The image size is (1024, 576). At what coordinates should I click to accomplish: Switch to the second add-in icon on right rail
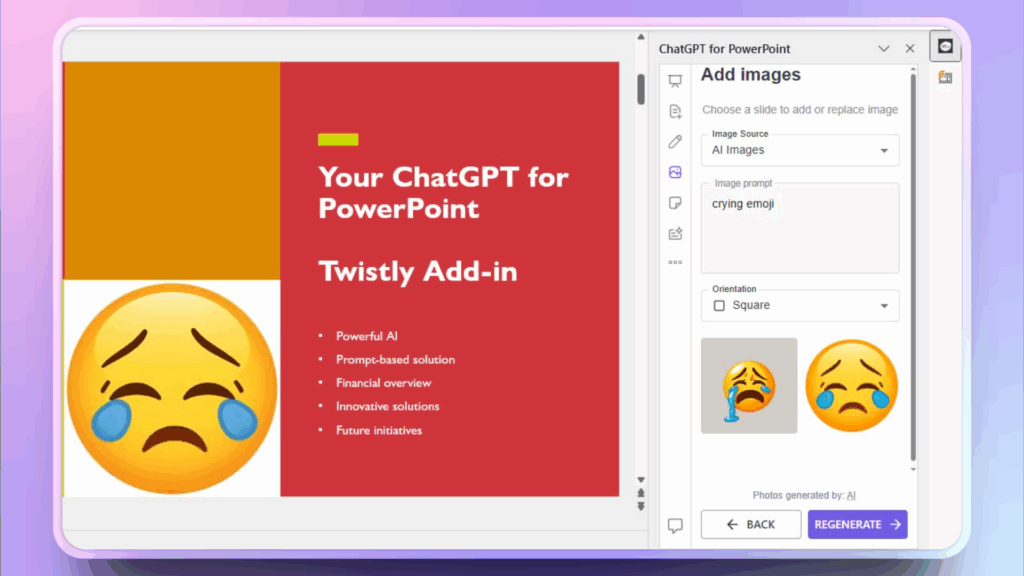[x=945, y=78]
